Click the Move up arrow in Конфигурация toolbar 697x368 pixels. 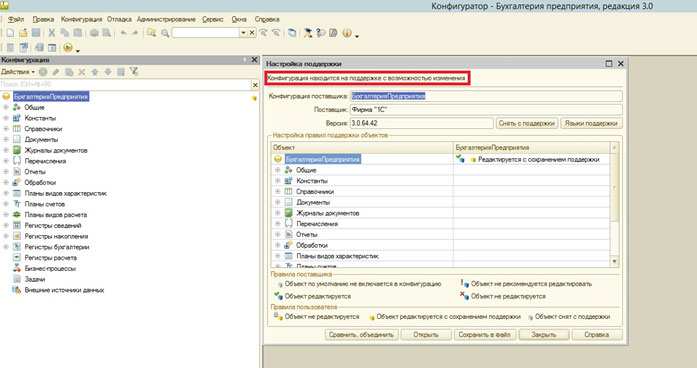(x=95, y=72)
